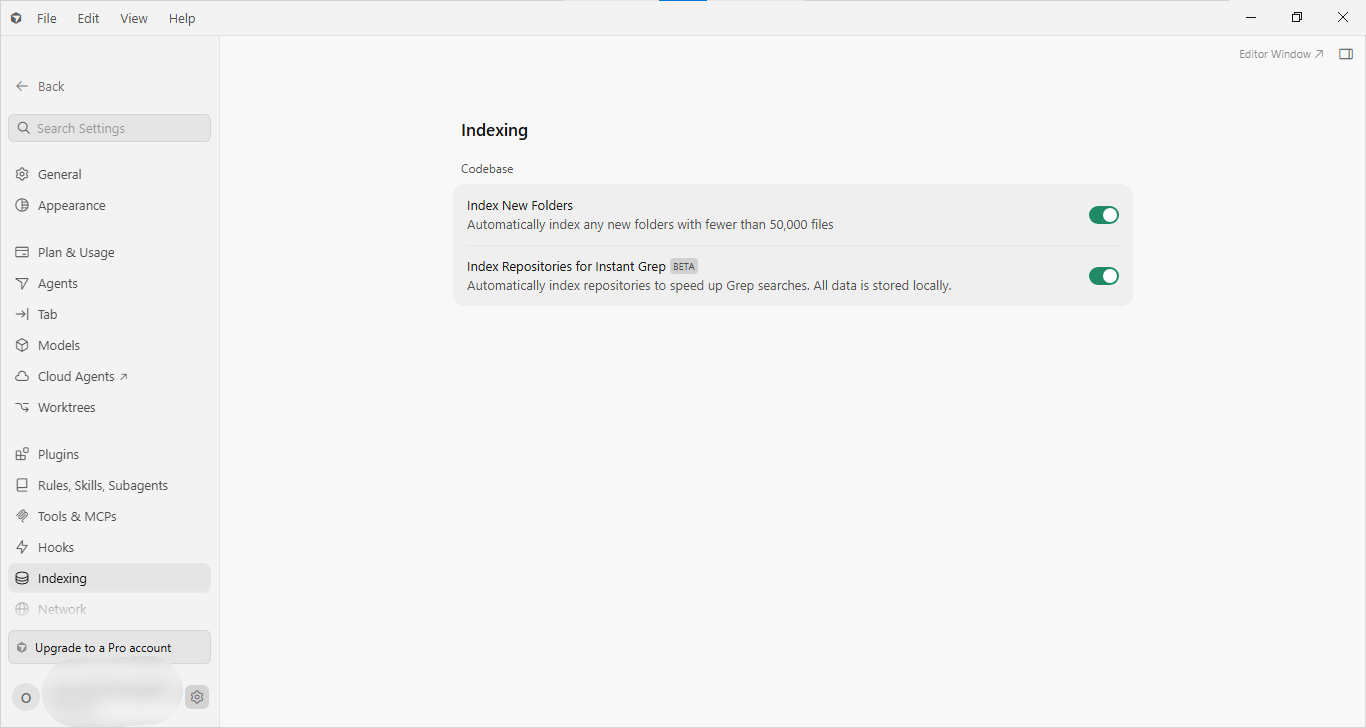Click Upgrade to a Pro account button
Screen dimensions: 1366x728
point(109,647)
